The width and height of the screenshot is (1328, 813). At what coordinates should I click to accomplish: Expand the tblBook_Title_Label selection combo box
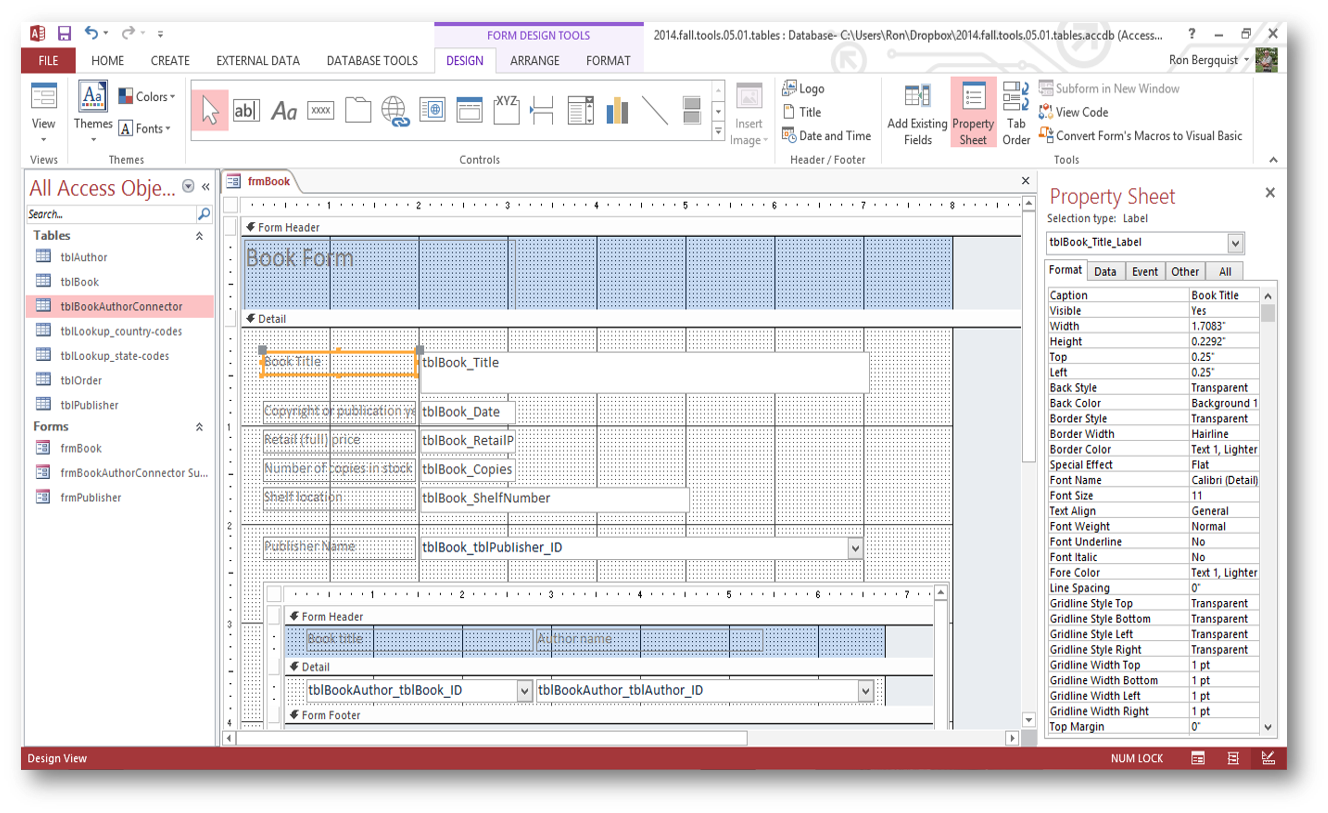(x=1235, y=243)
